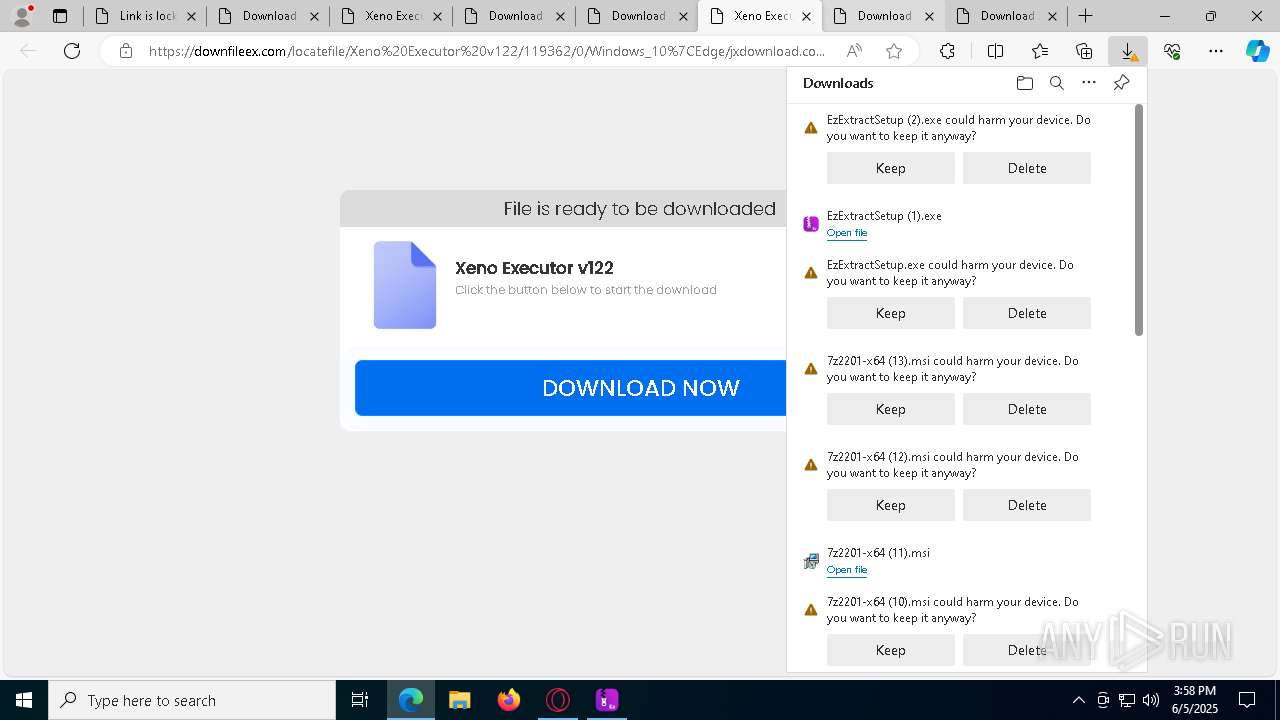Launch Opera from taskbar
1280x720 pixels.
(558, 700)
